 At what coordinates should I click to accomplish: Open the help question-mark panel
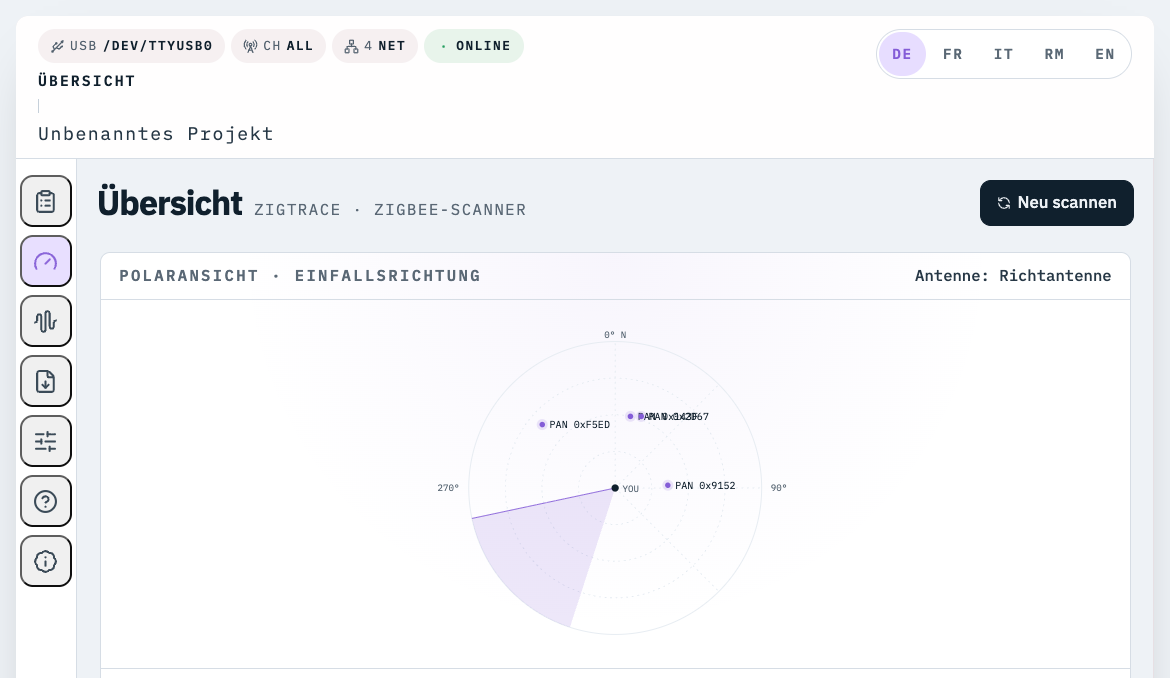click(x=46, y=501)
